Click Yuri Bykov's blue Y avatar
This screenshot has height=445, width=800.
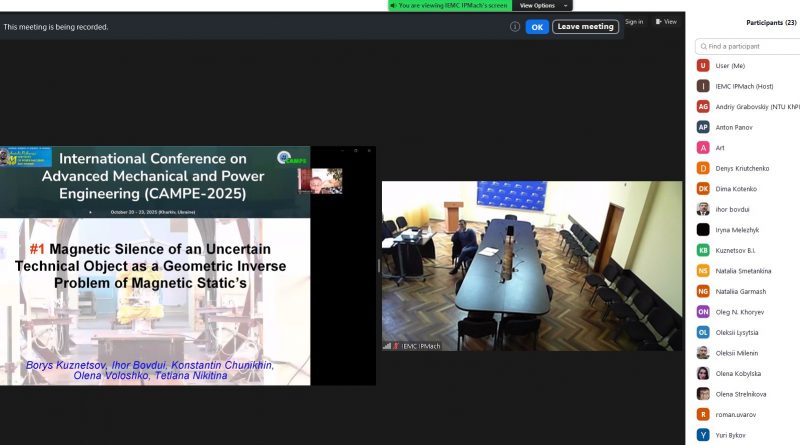click(703, 434)
